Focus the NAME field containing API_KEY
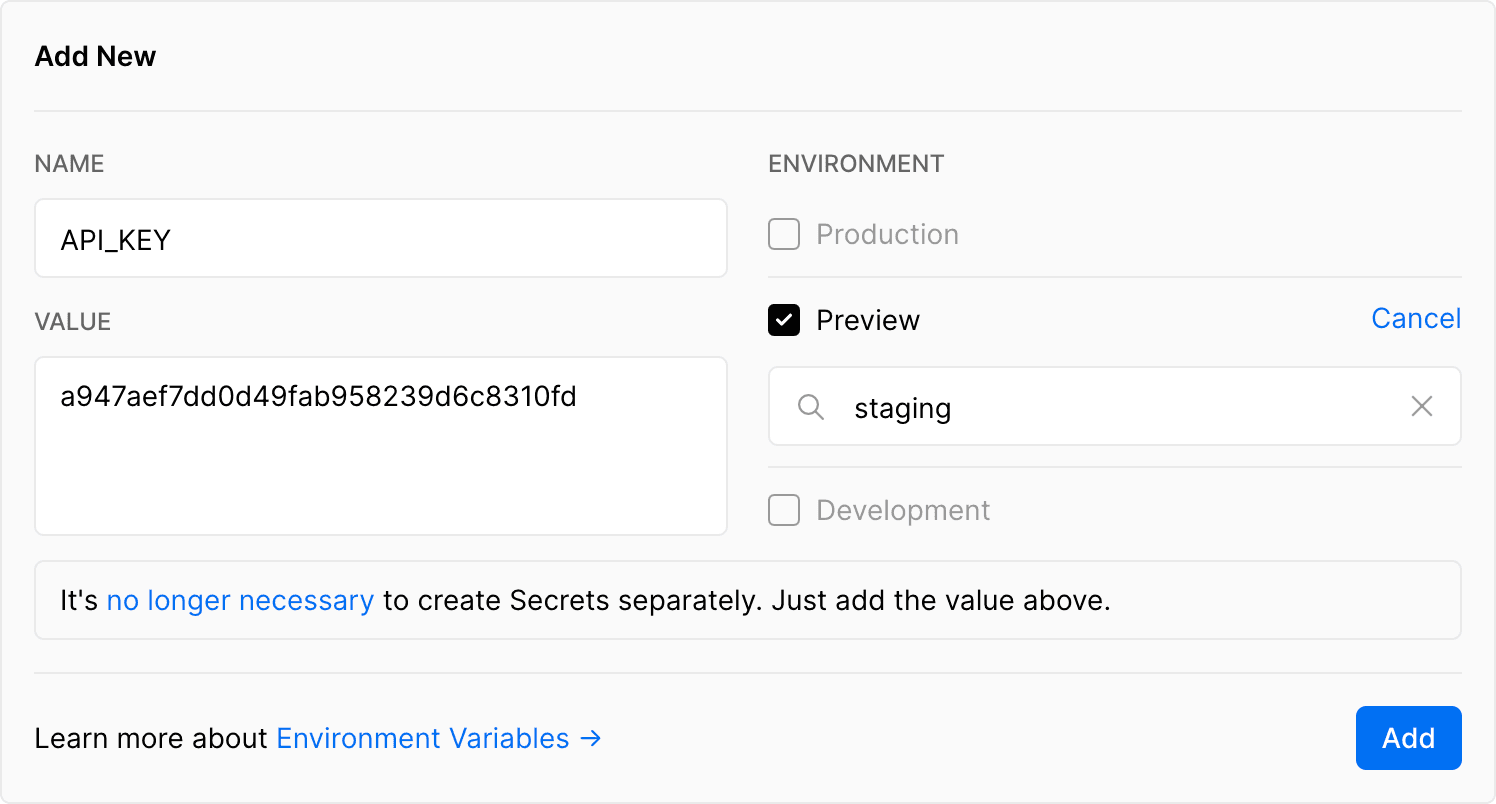 pos(380,238)
